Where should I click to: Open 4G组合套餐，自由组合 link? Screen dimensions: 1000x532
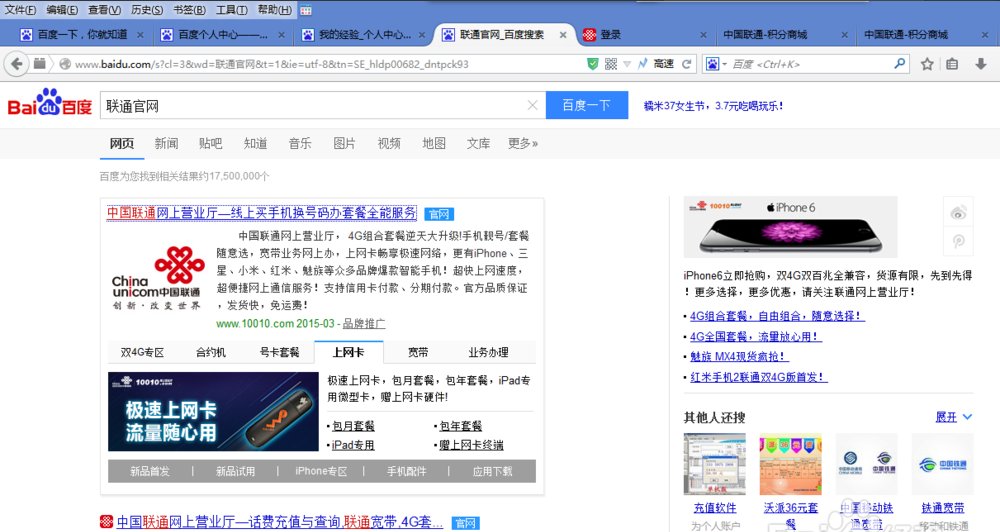point(777,316)
